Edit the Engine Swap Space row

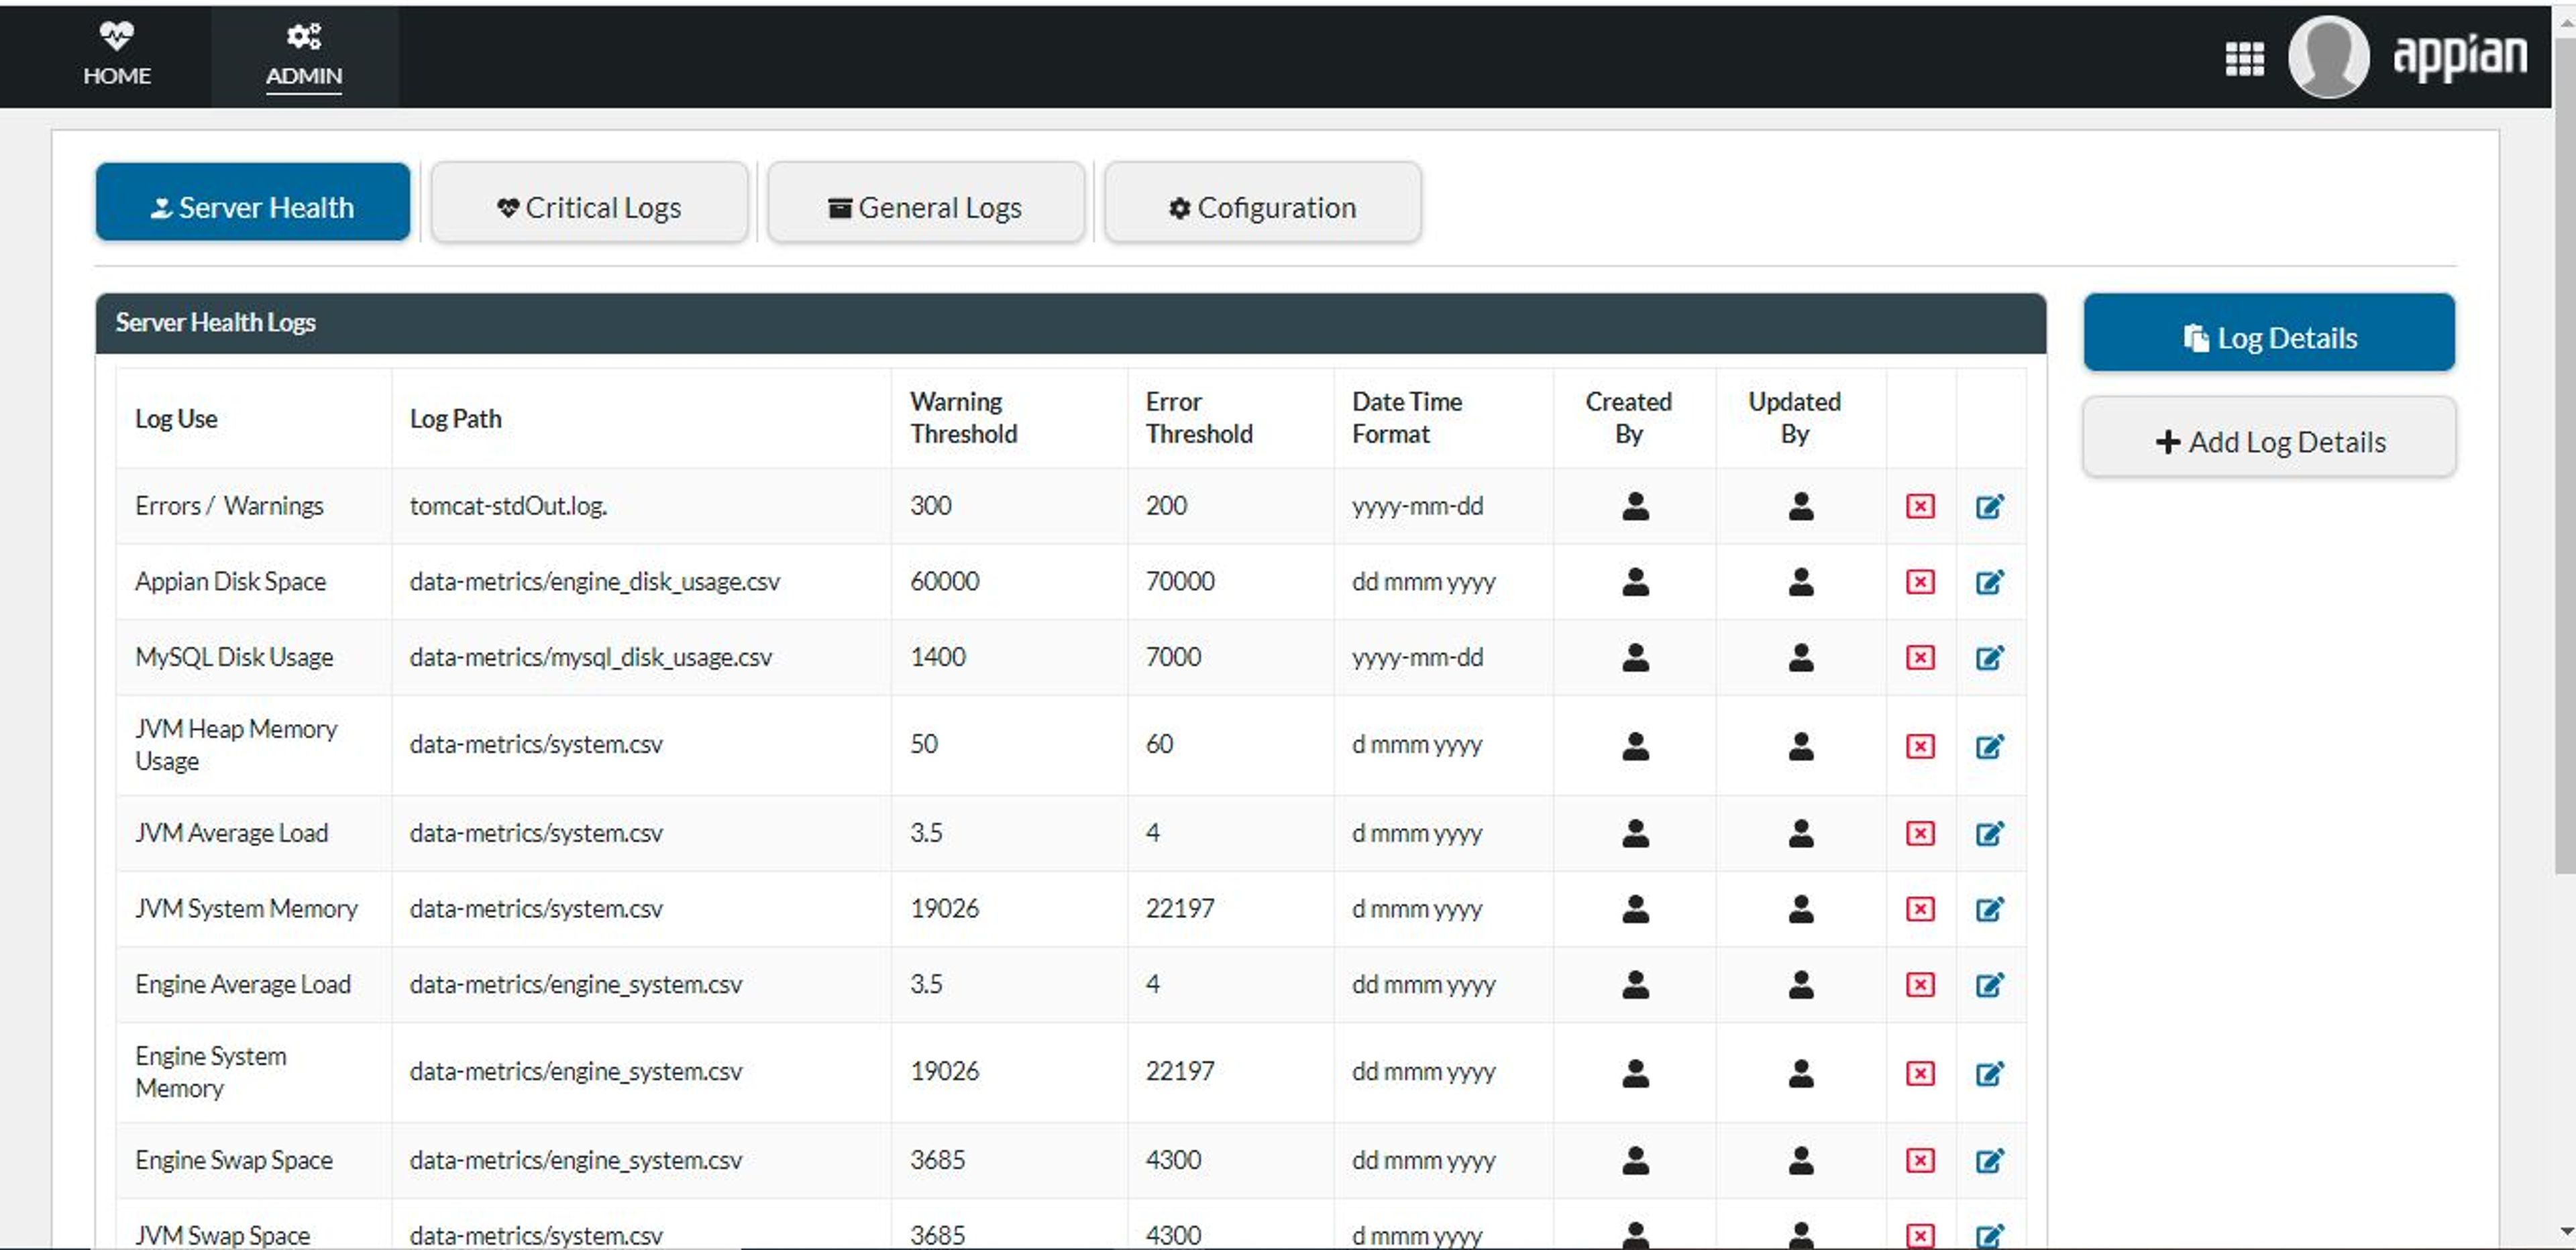1989,1160
